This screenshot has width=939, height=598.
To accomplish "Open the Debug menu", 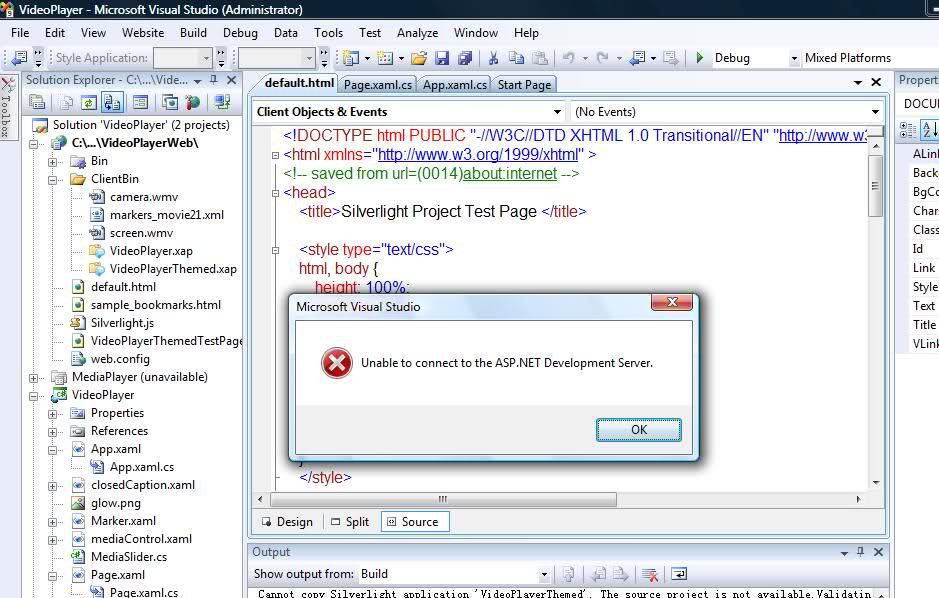I will [240, 33].
